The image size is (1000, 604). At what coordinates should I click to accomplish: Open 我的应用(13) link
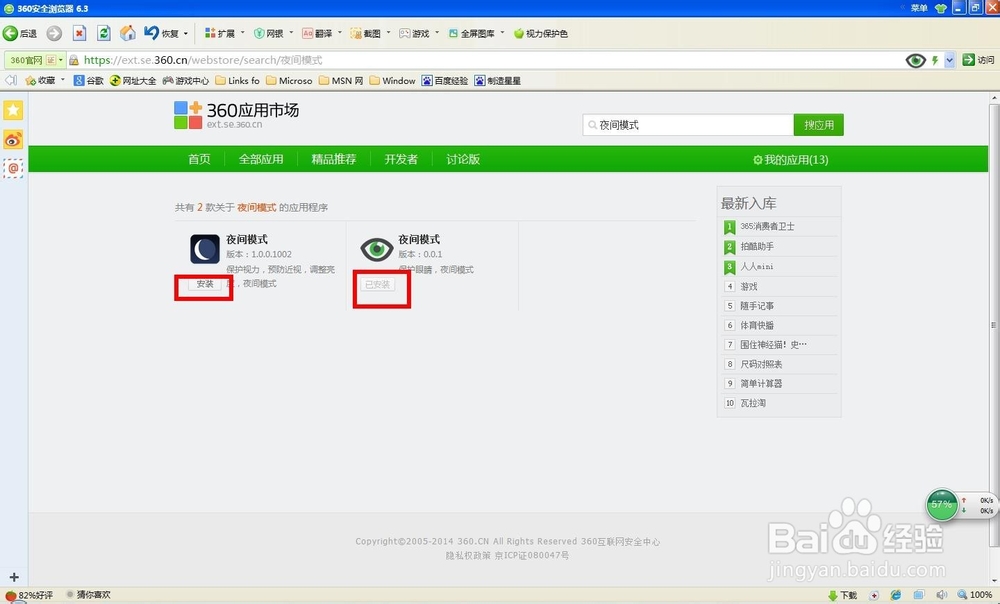click(791, 160)
